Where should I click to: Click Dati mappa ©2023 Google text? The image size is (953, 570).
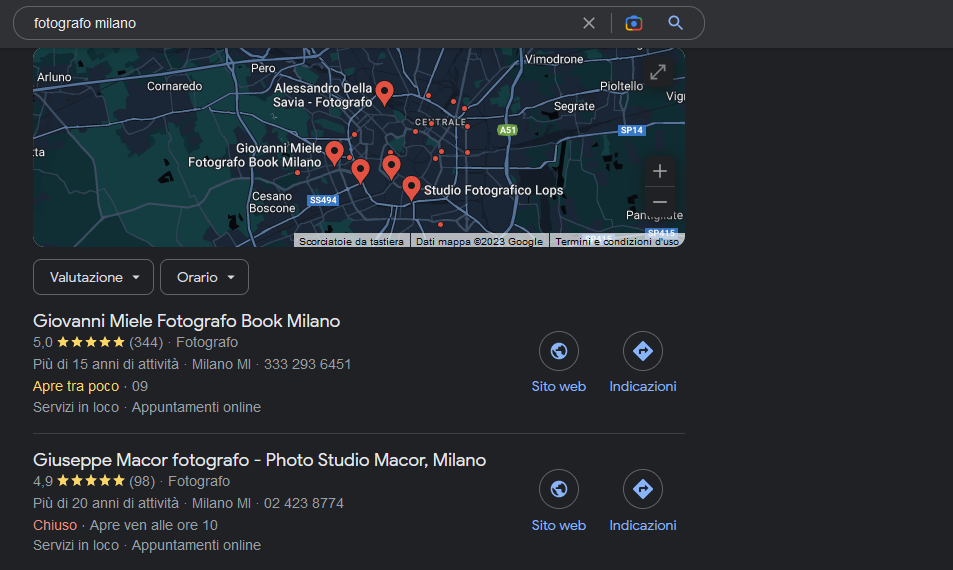[x=480, y=241]
